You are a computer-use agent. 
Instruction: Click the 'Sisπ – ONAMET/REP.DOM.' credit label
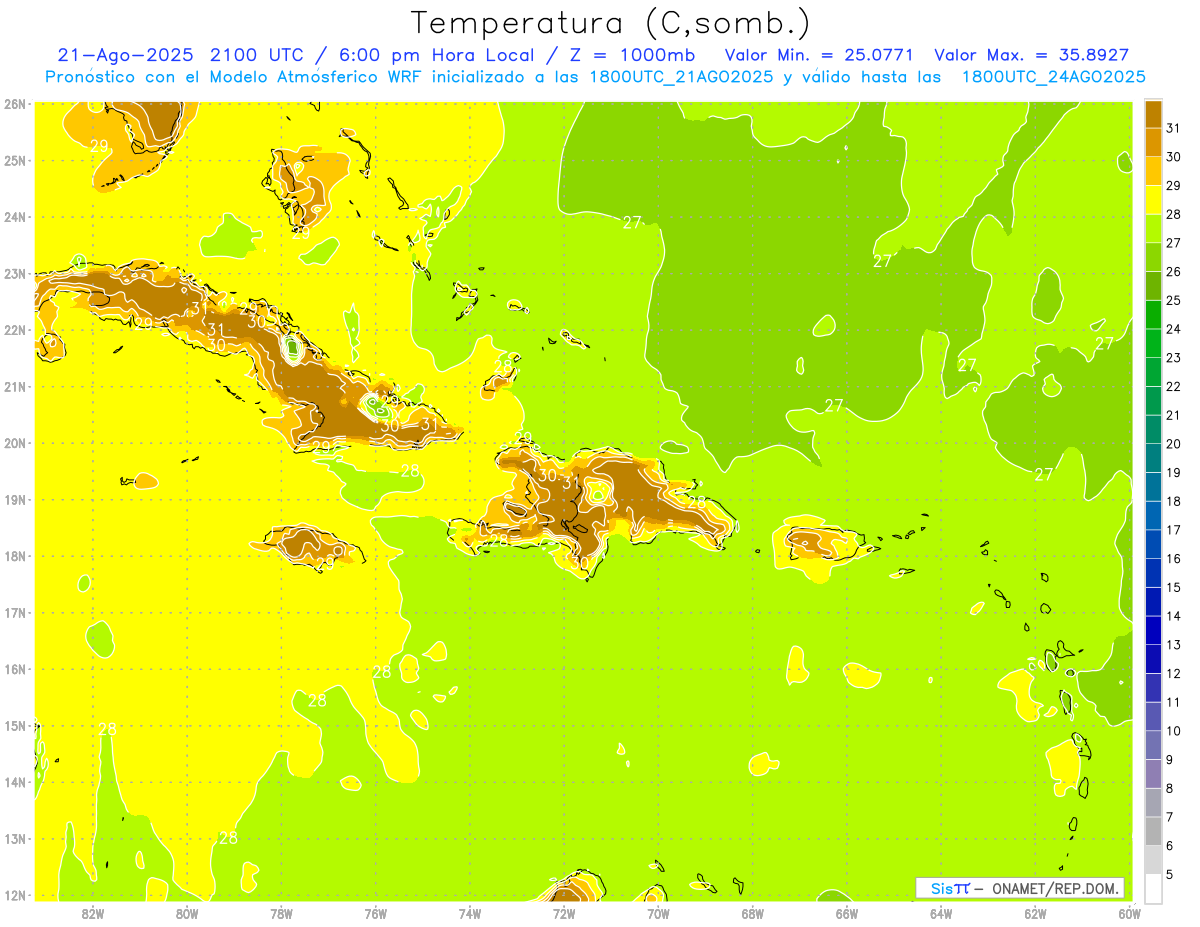[1020, 888]
